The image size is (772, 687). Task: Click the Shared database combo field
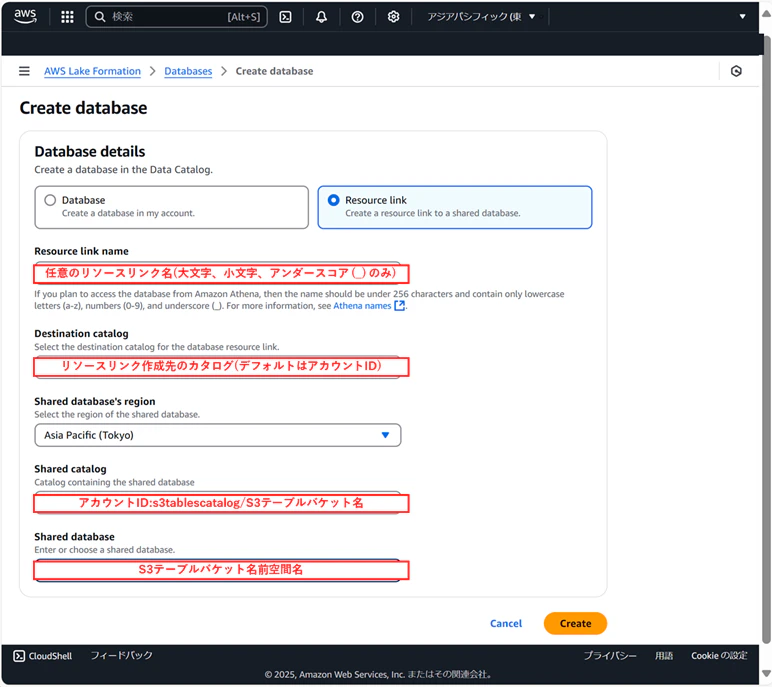coord(221,570)
